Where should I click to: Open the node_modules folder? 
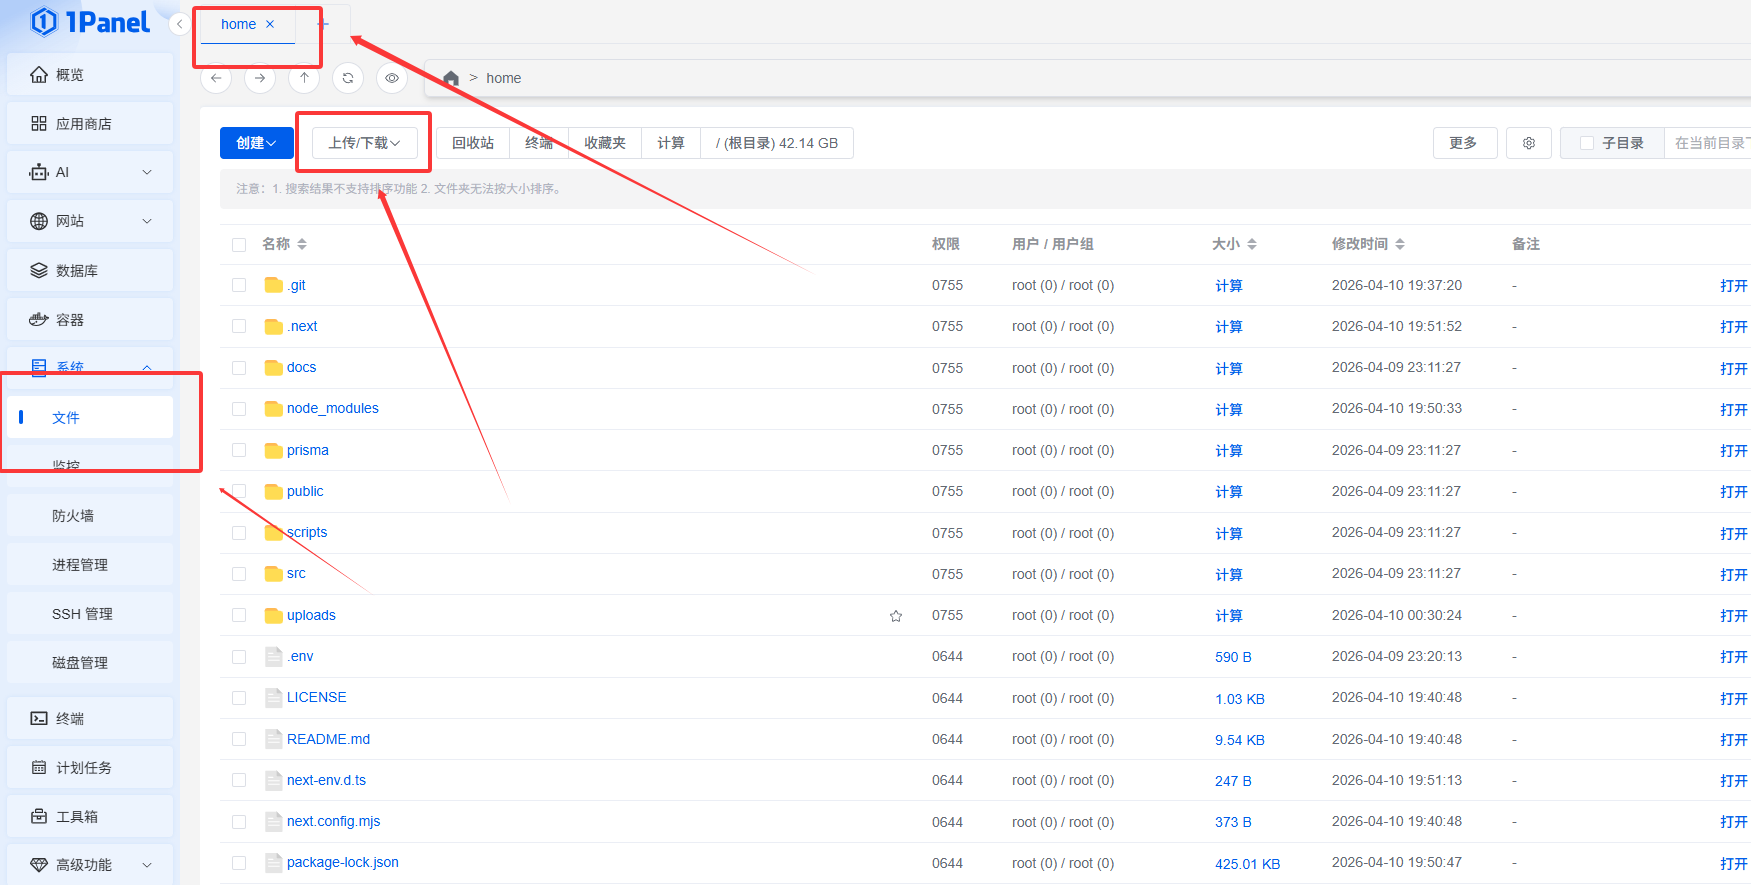click(332, 409)
